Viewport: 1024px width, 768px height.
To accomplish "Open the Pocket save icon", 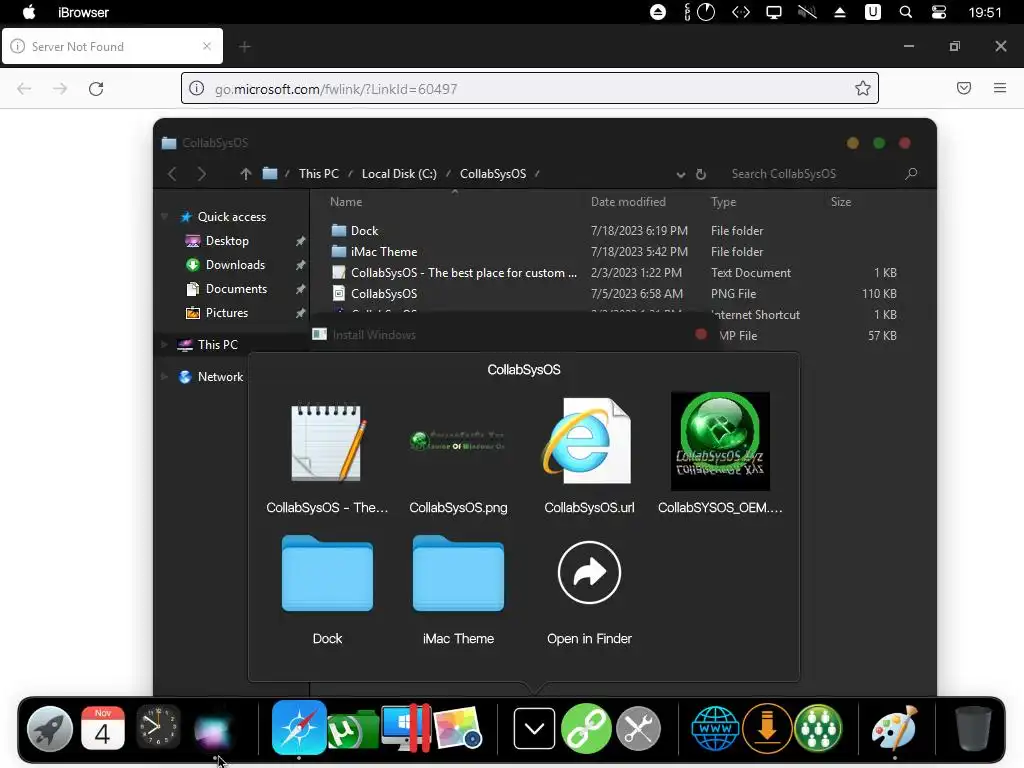I will pos(964,88).
